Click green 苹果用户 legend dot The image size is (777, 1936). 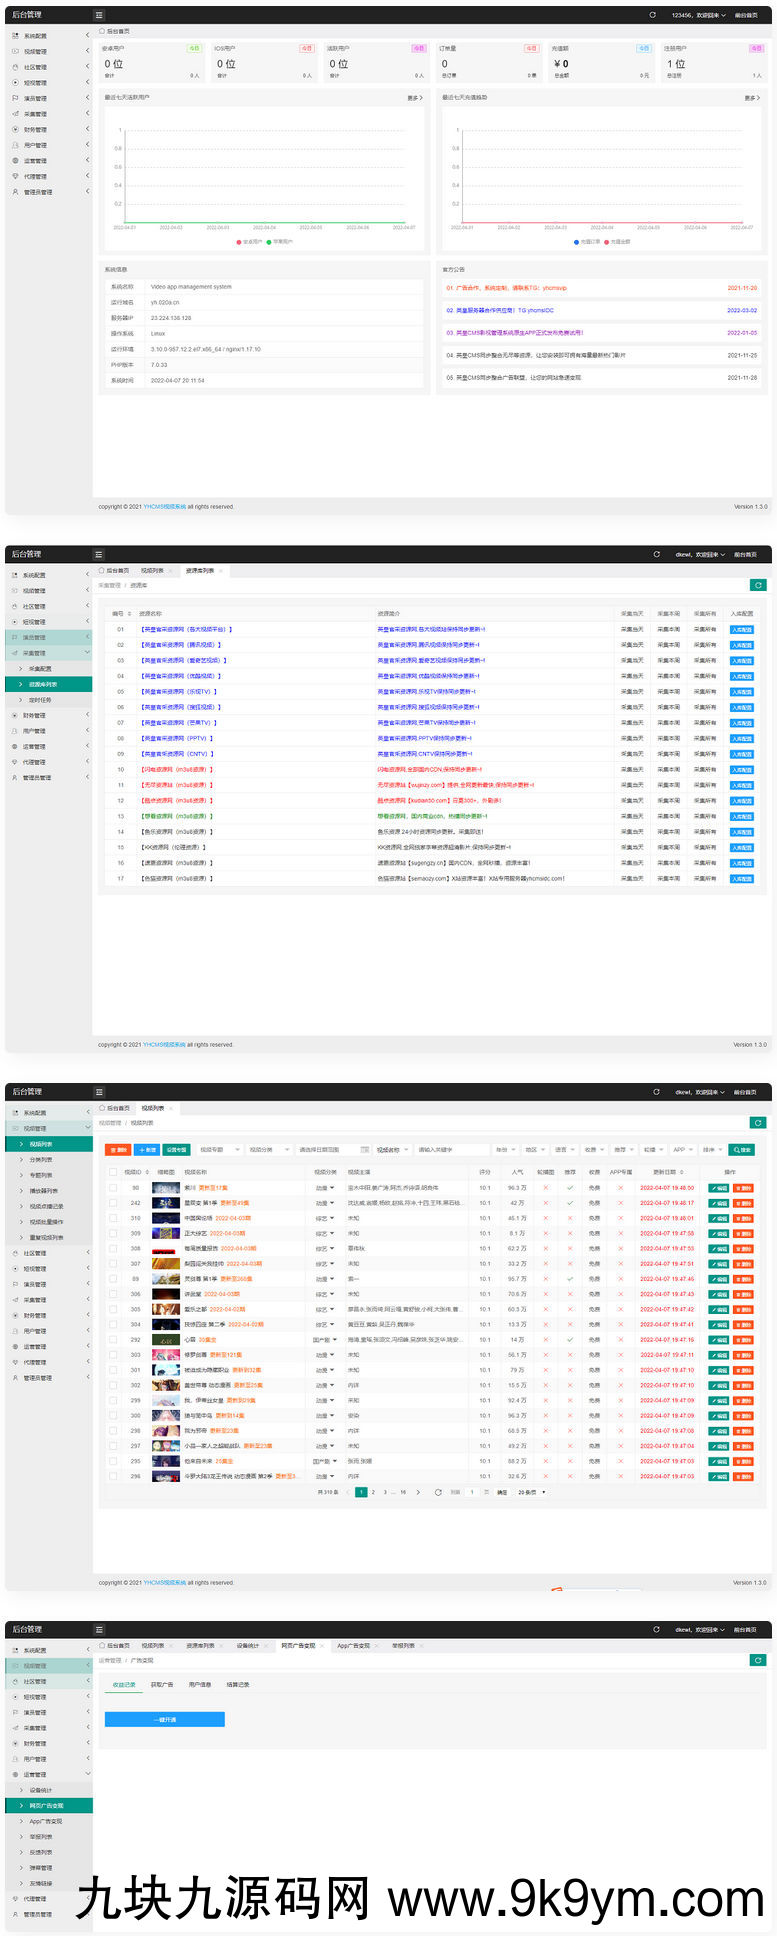[269, 242]
